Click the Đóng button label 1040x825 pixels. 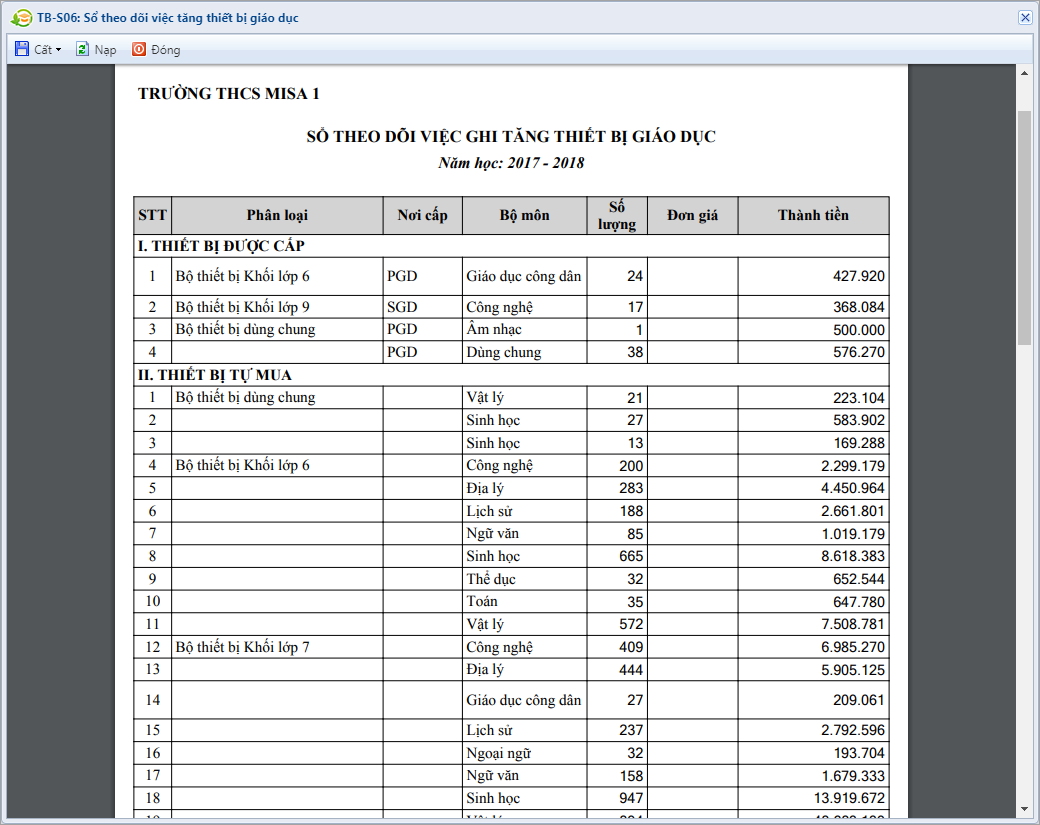pos(166,50)
